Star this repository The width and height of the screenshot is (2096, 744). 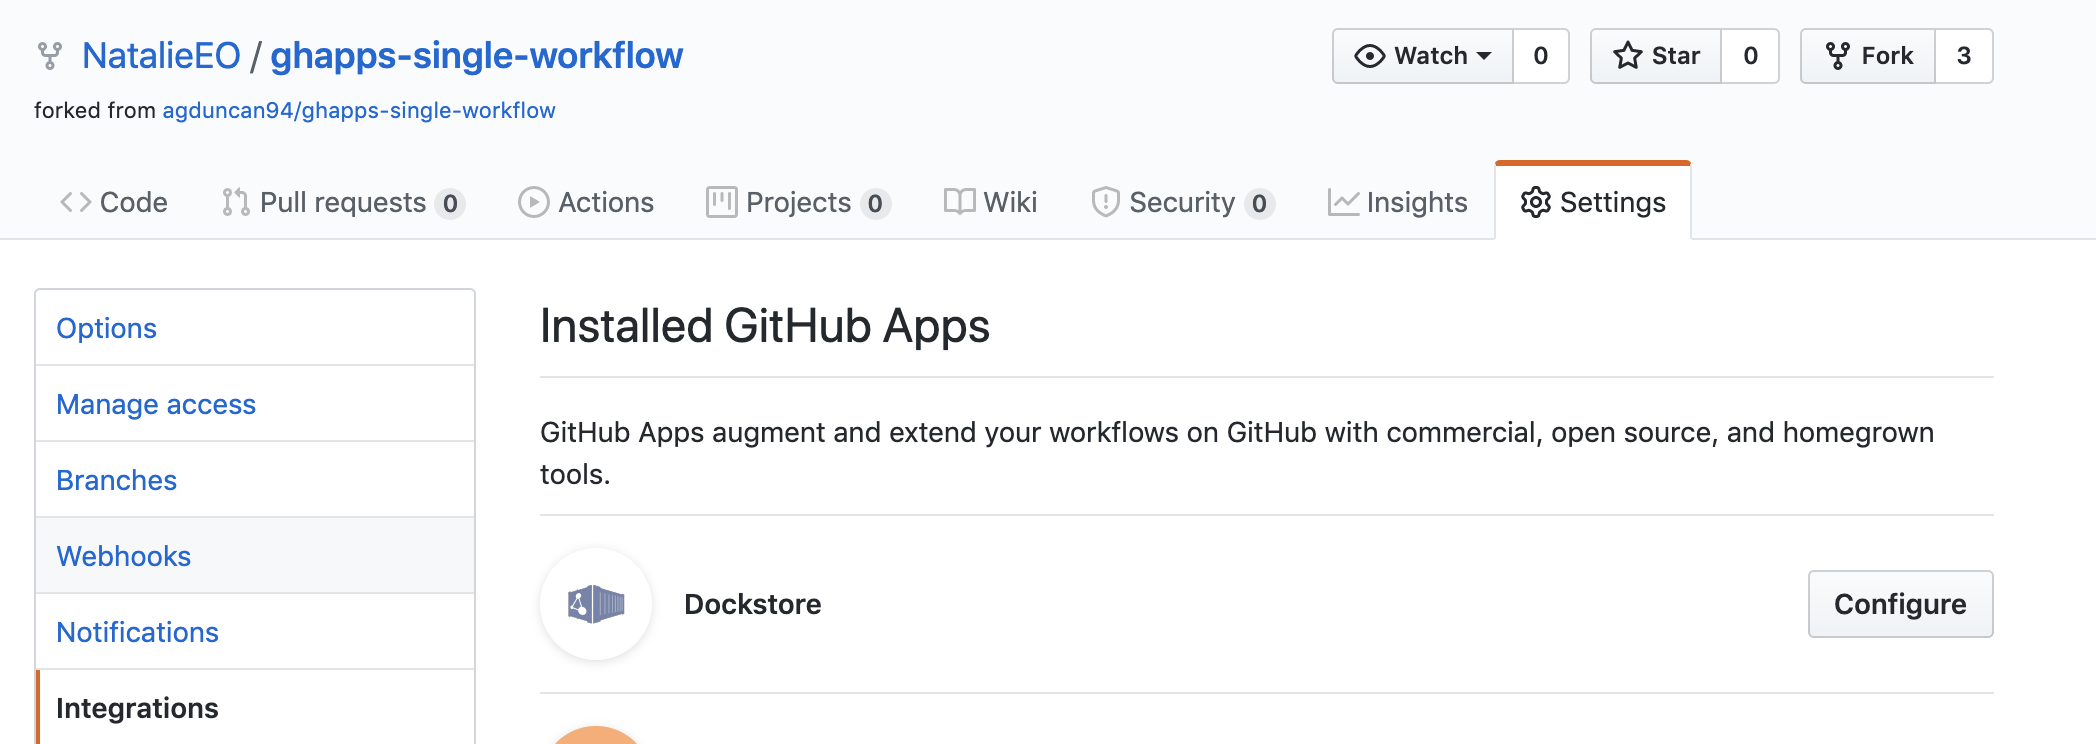[1656, 56]
